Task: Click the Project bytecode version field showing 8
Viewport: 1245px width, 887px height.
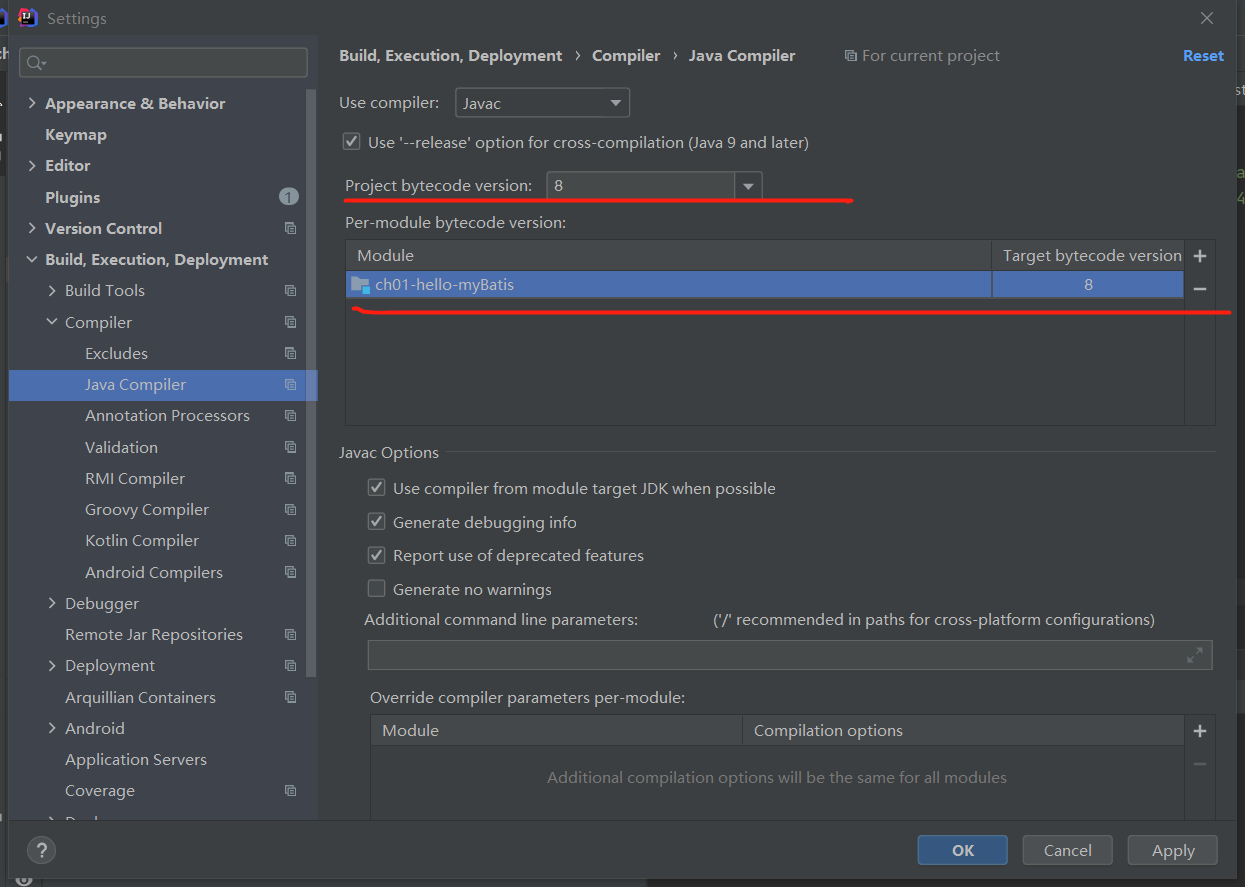Action: pyautogui.click(x=641, y=186)
